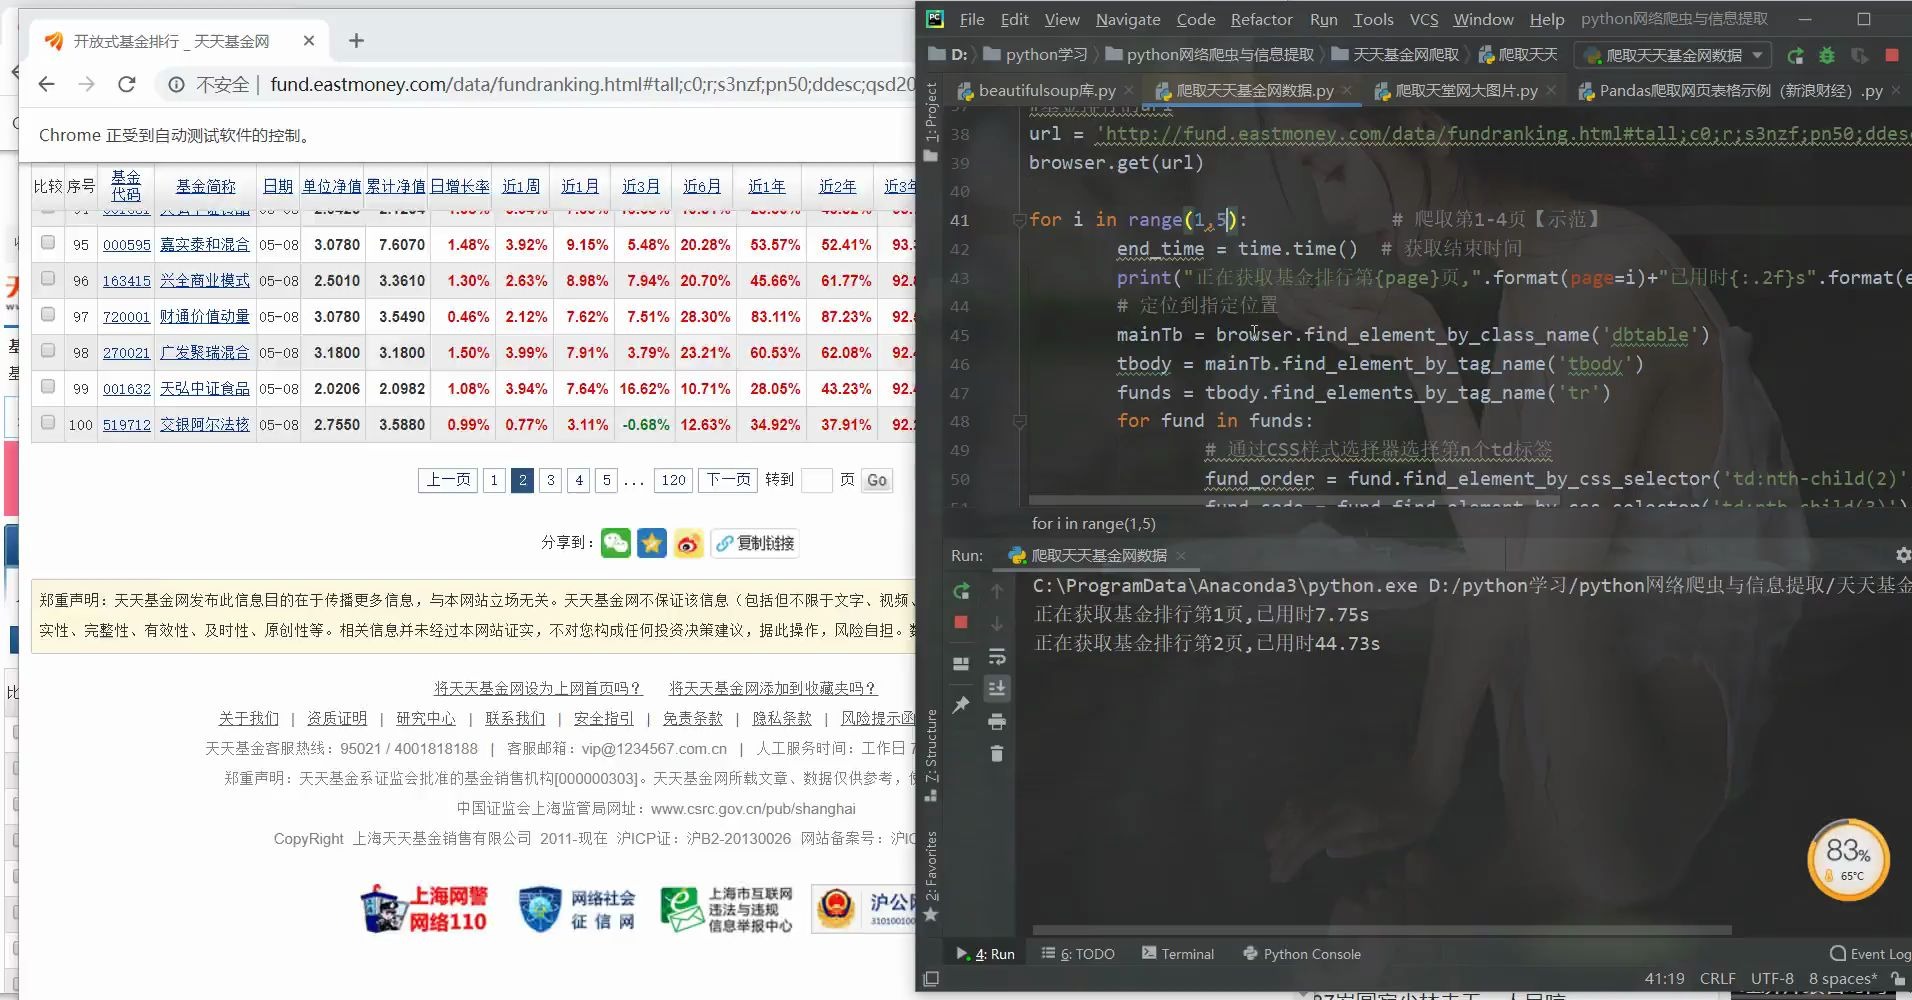Screen dimensions: 1912x1000
Task: Go back in Chrome
Action: pos(46,84)
